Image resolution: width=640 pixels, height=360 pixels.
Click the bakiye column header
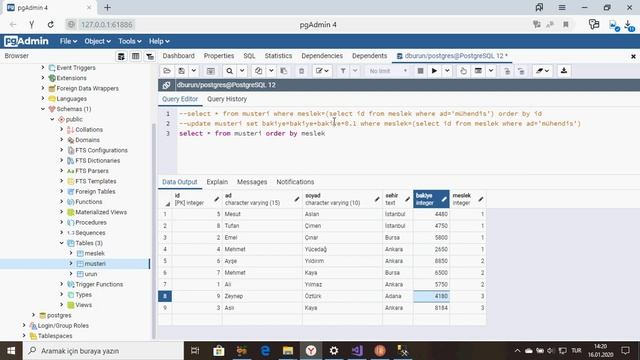431,199
